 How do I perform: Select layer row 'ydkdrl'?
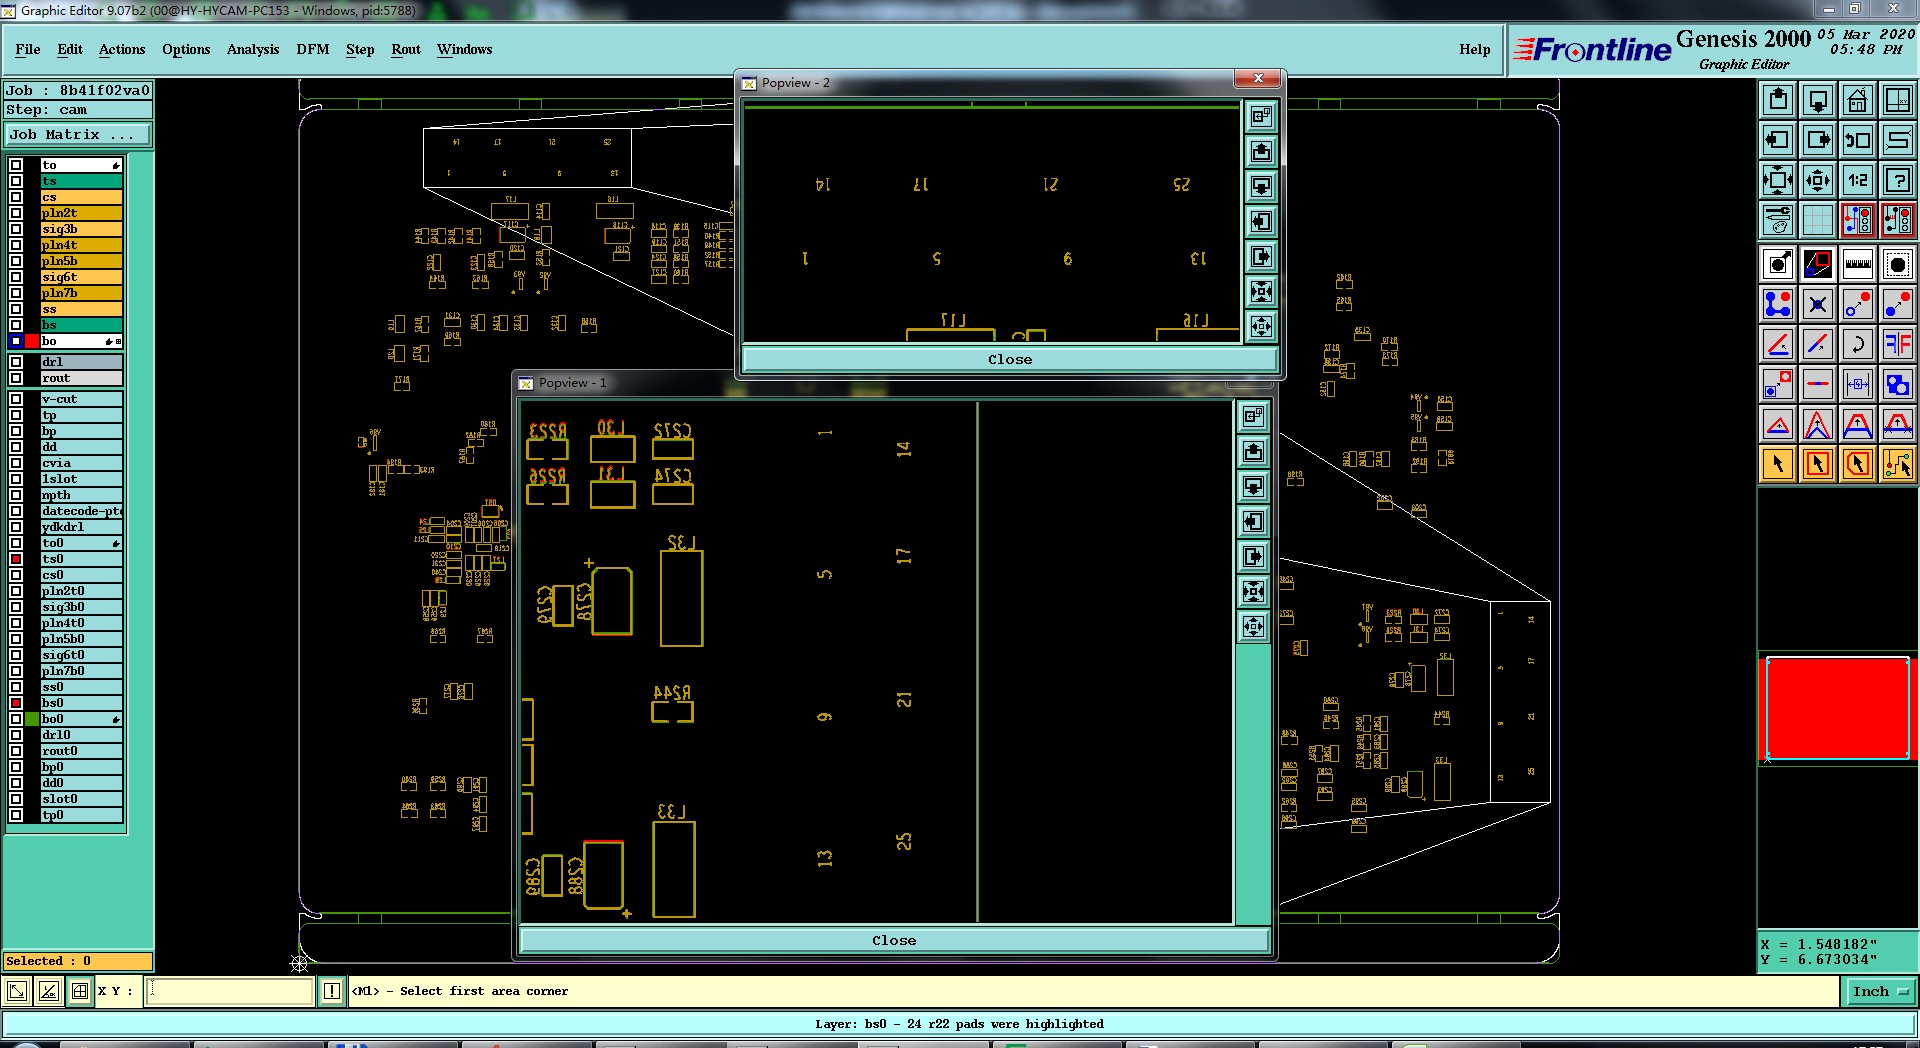coord(81,527)
